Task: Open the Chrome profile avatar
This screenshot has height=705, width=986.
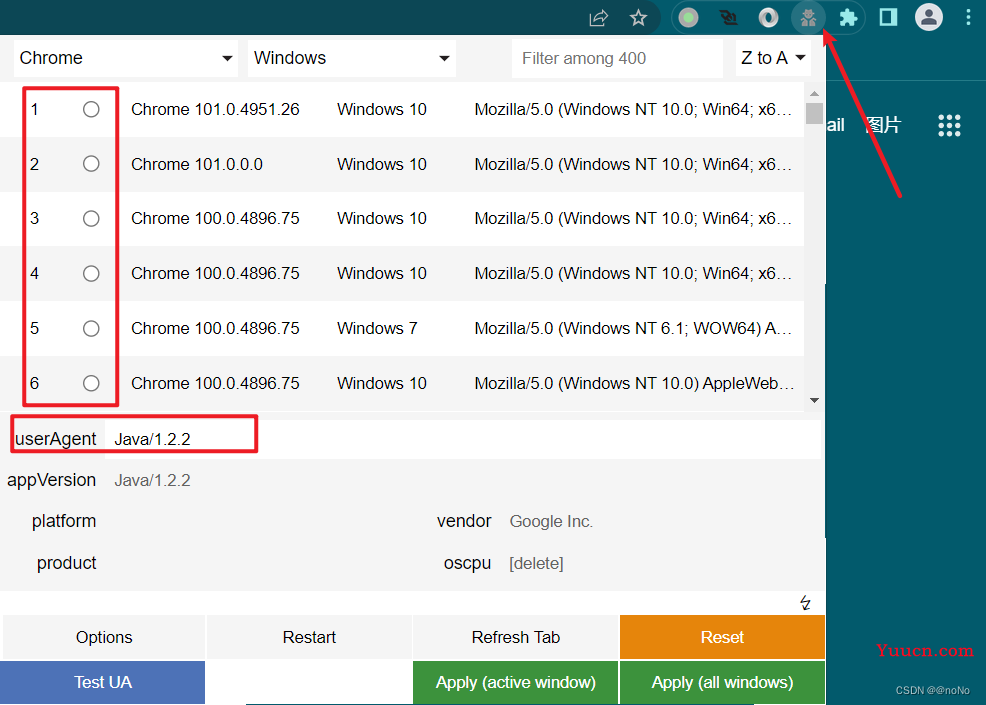Action: pyautogui.click(x=929, y=17)
